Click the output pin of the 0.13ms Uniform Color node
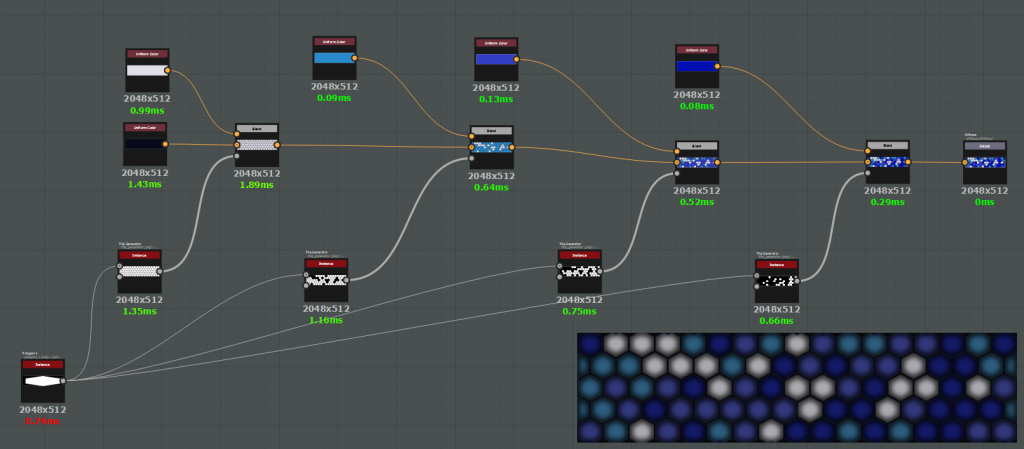Image resolution: width=1024 pixels, height=449 pixels. 516,60
